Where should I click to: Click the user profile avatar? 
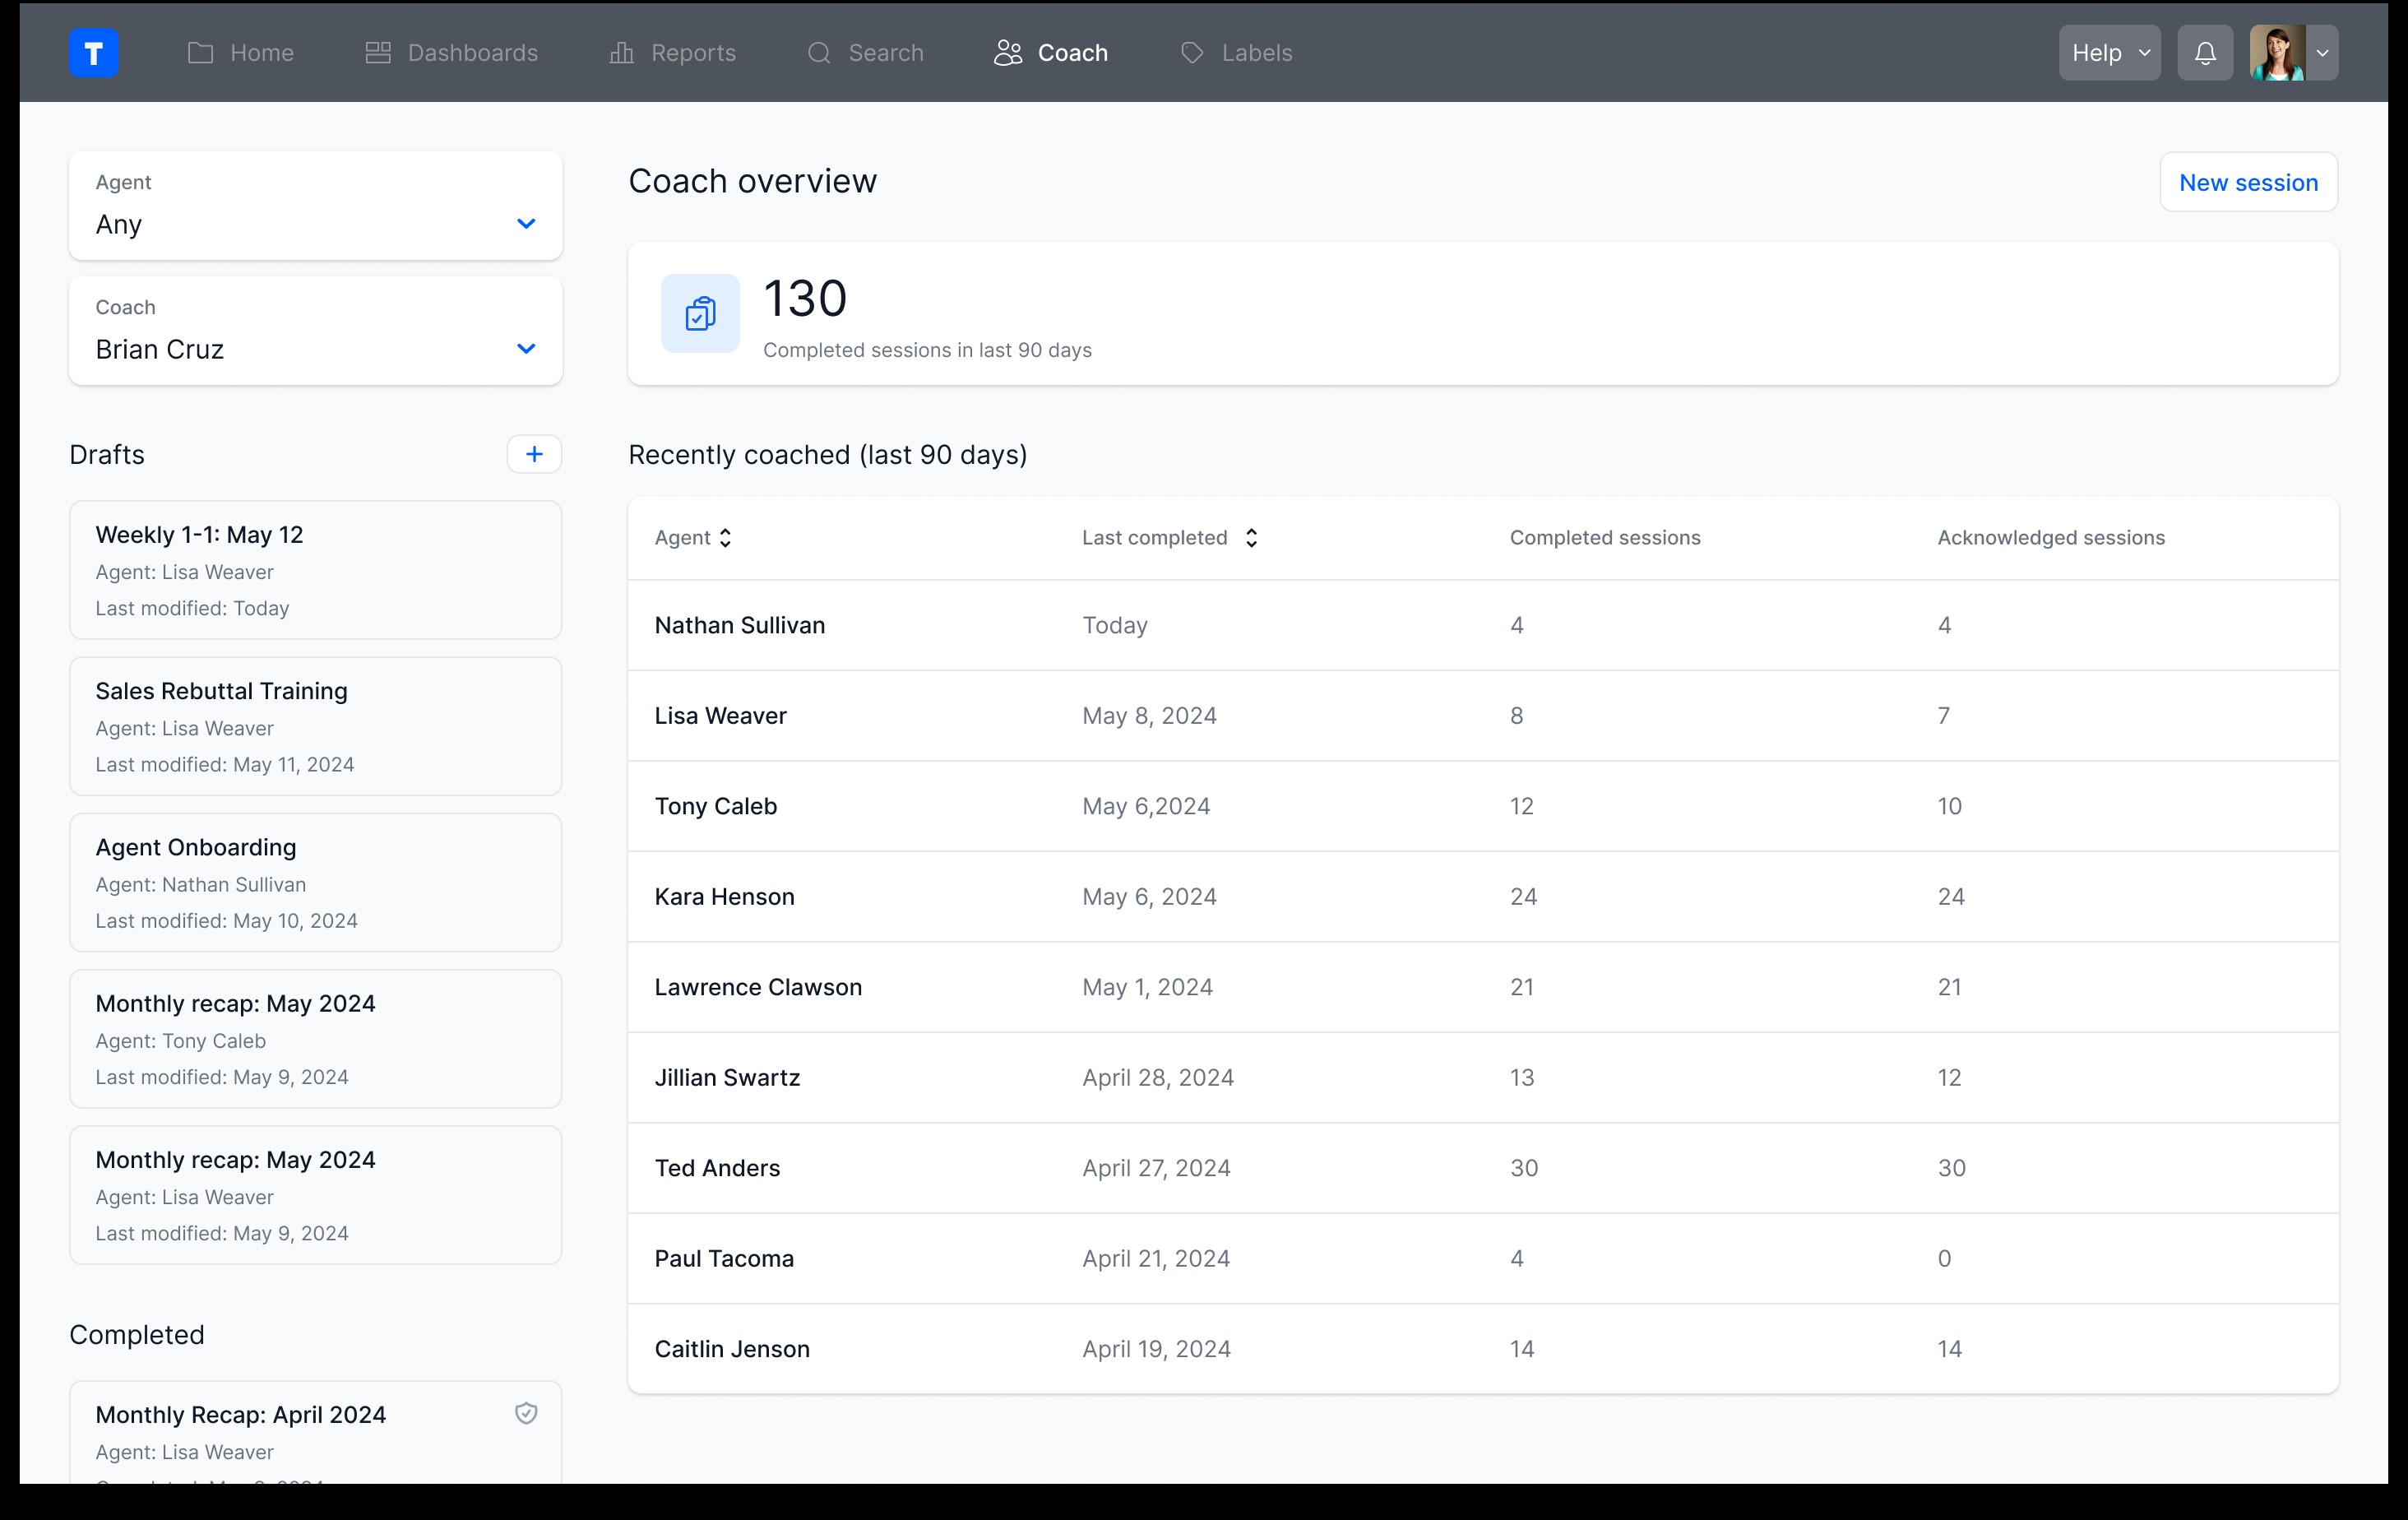point(2277,53)
